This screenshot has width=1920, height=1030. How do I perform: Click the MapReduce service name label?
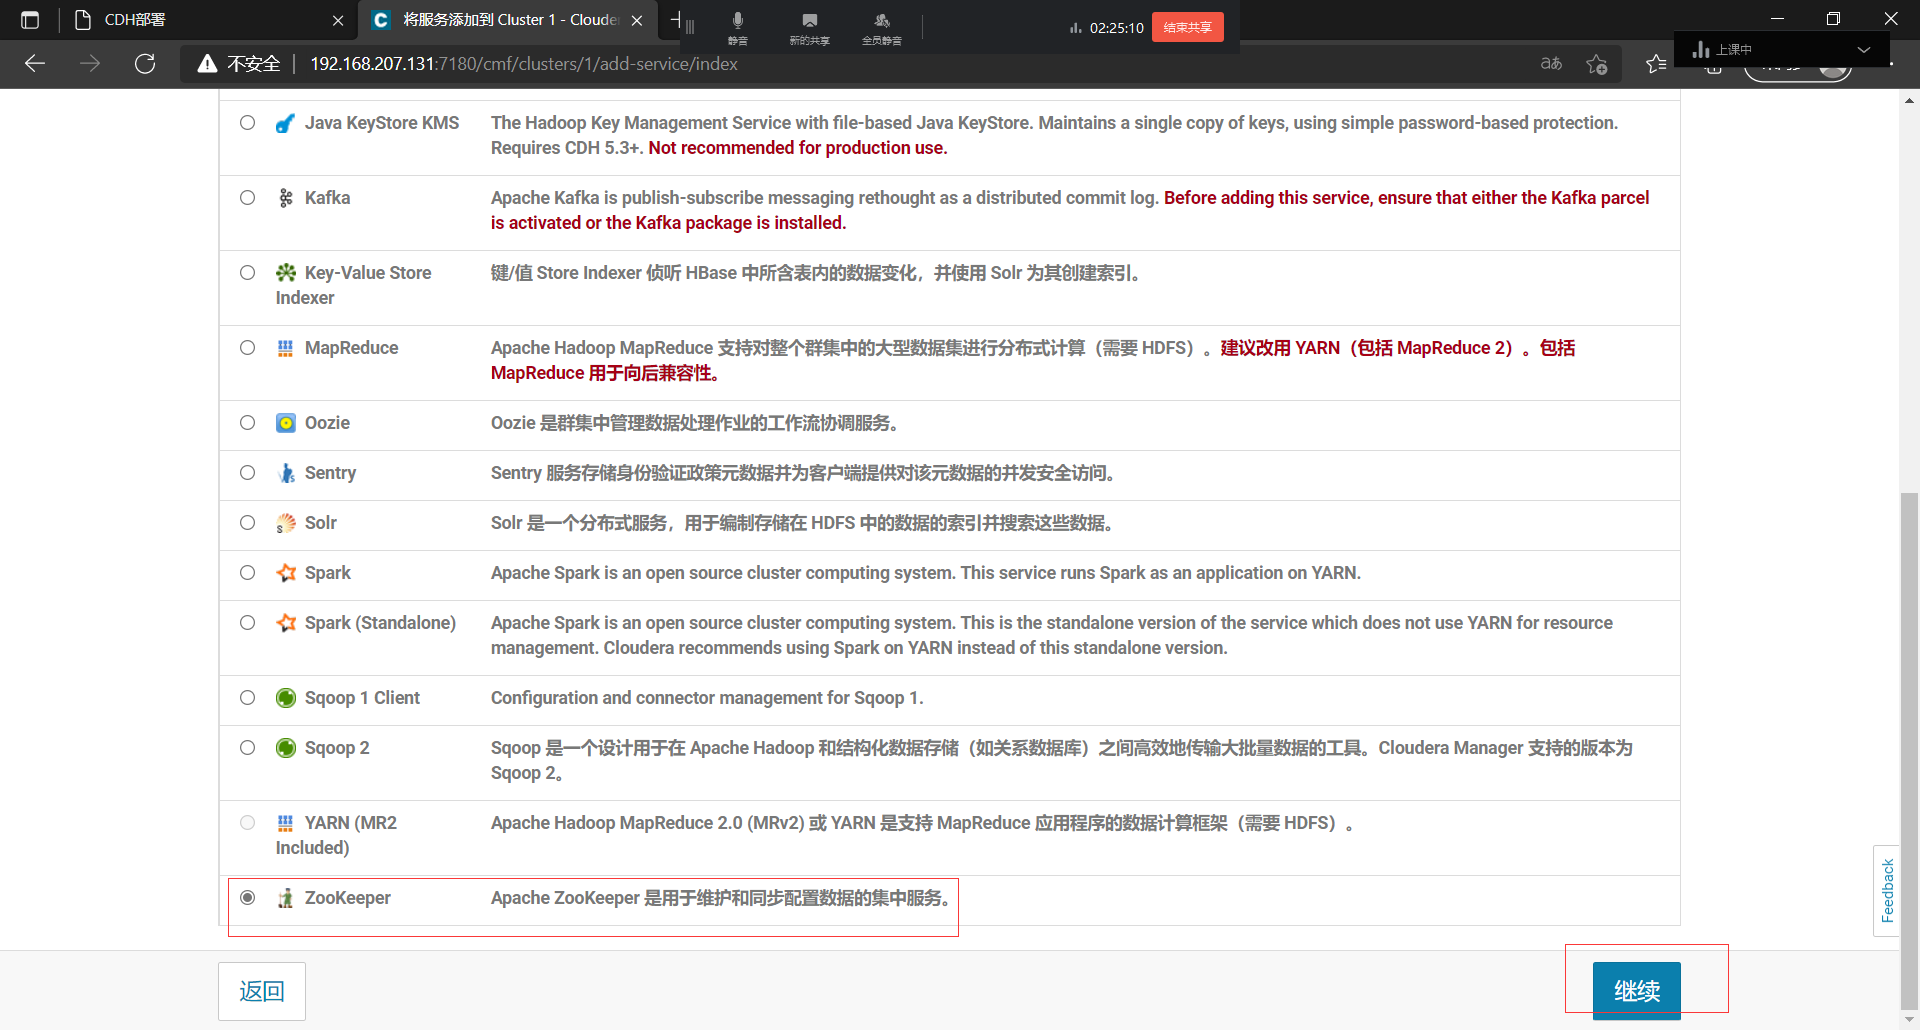(x=351, y=348)
